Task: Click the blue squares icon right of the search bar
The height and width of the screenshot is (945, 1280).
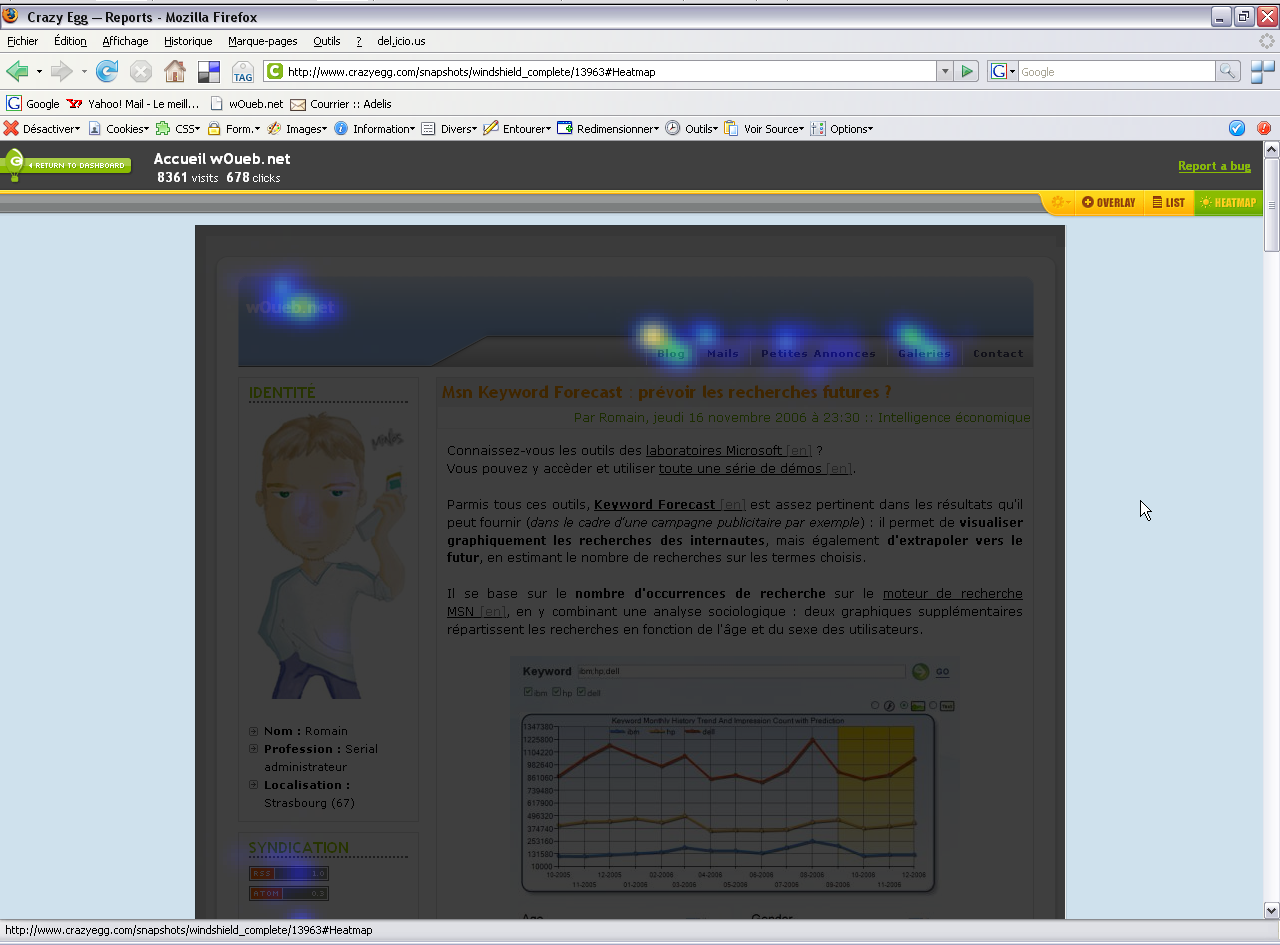Action: 1263,72
